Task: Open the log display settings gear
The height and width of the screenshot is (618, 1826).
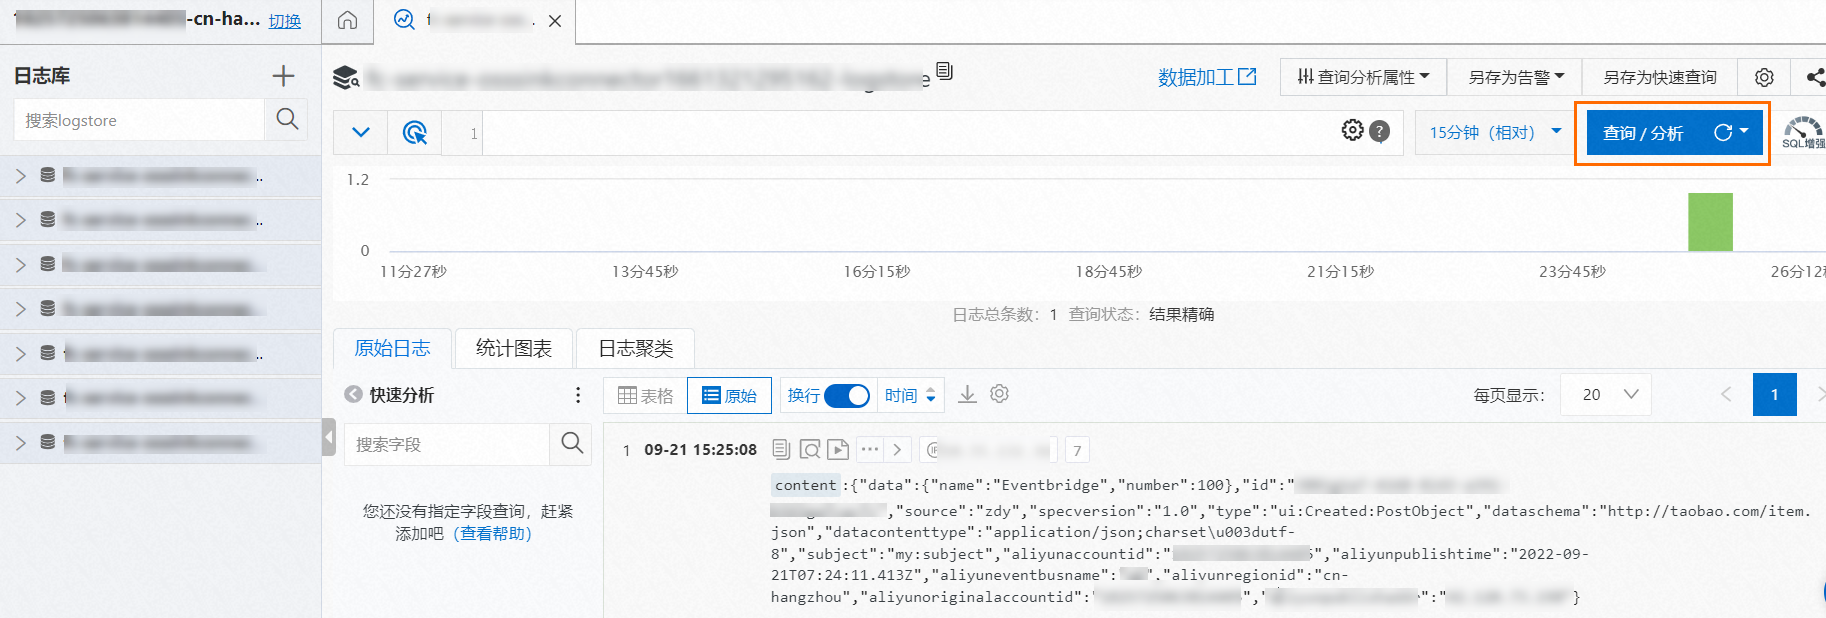Action: [x=999, y=394]
